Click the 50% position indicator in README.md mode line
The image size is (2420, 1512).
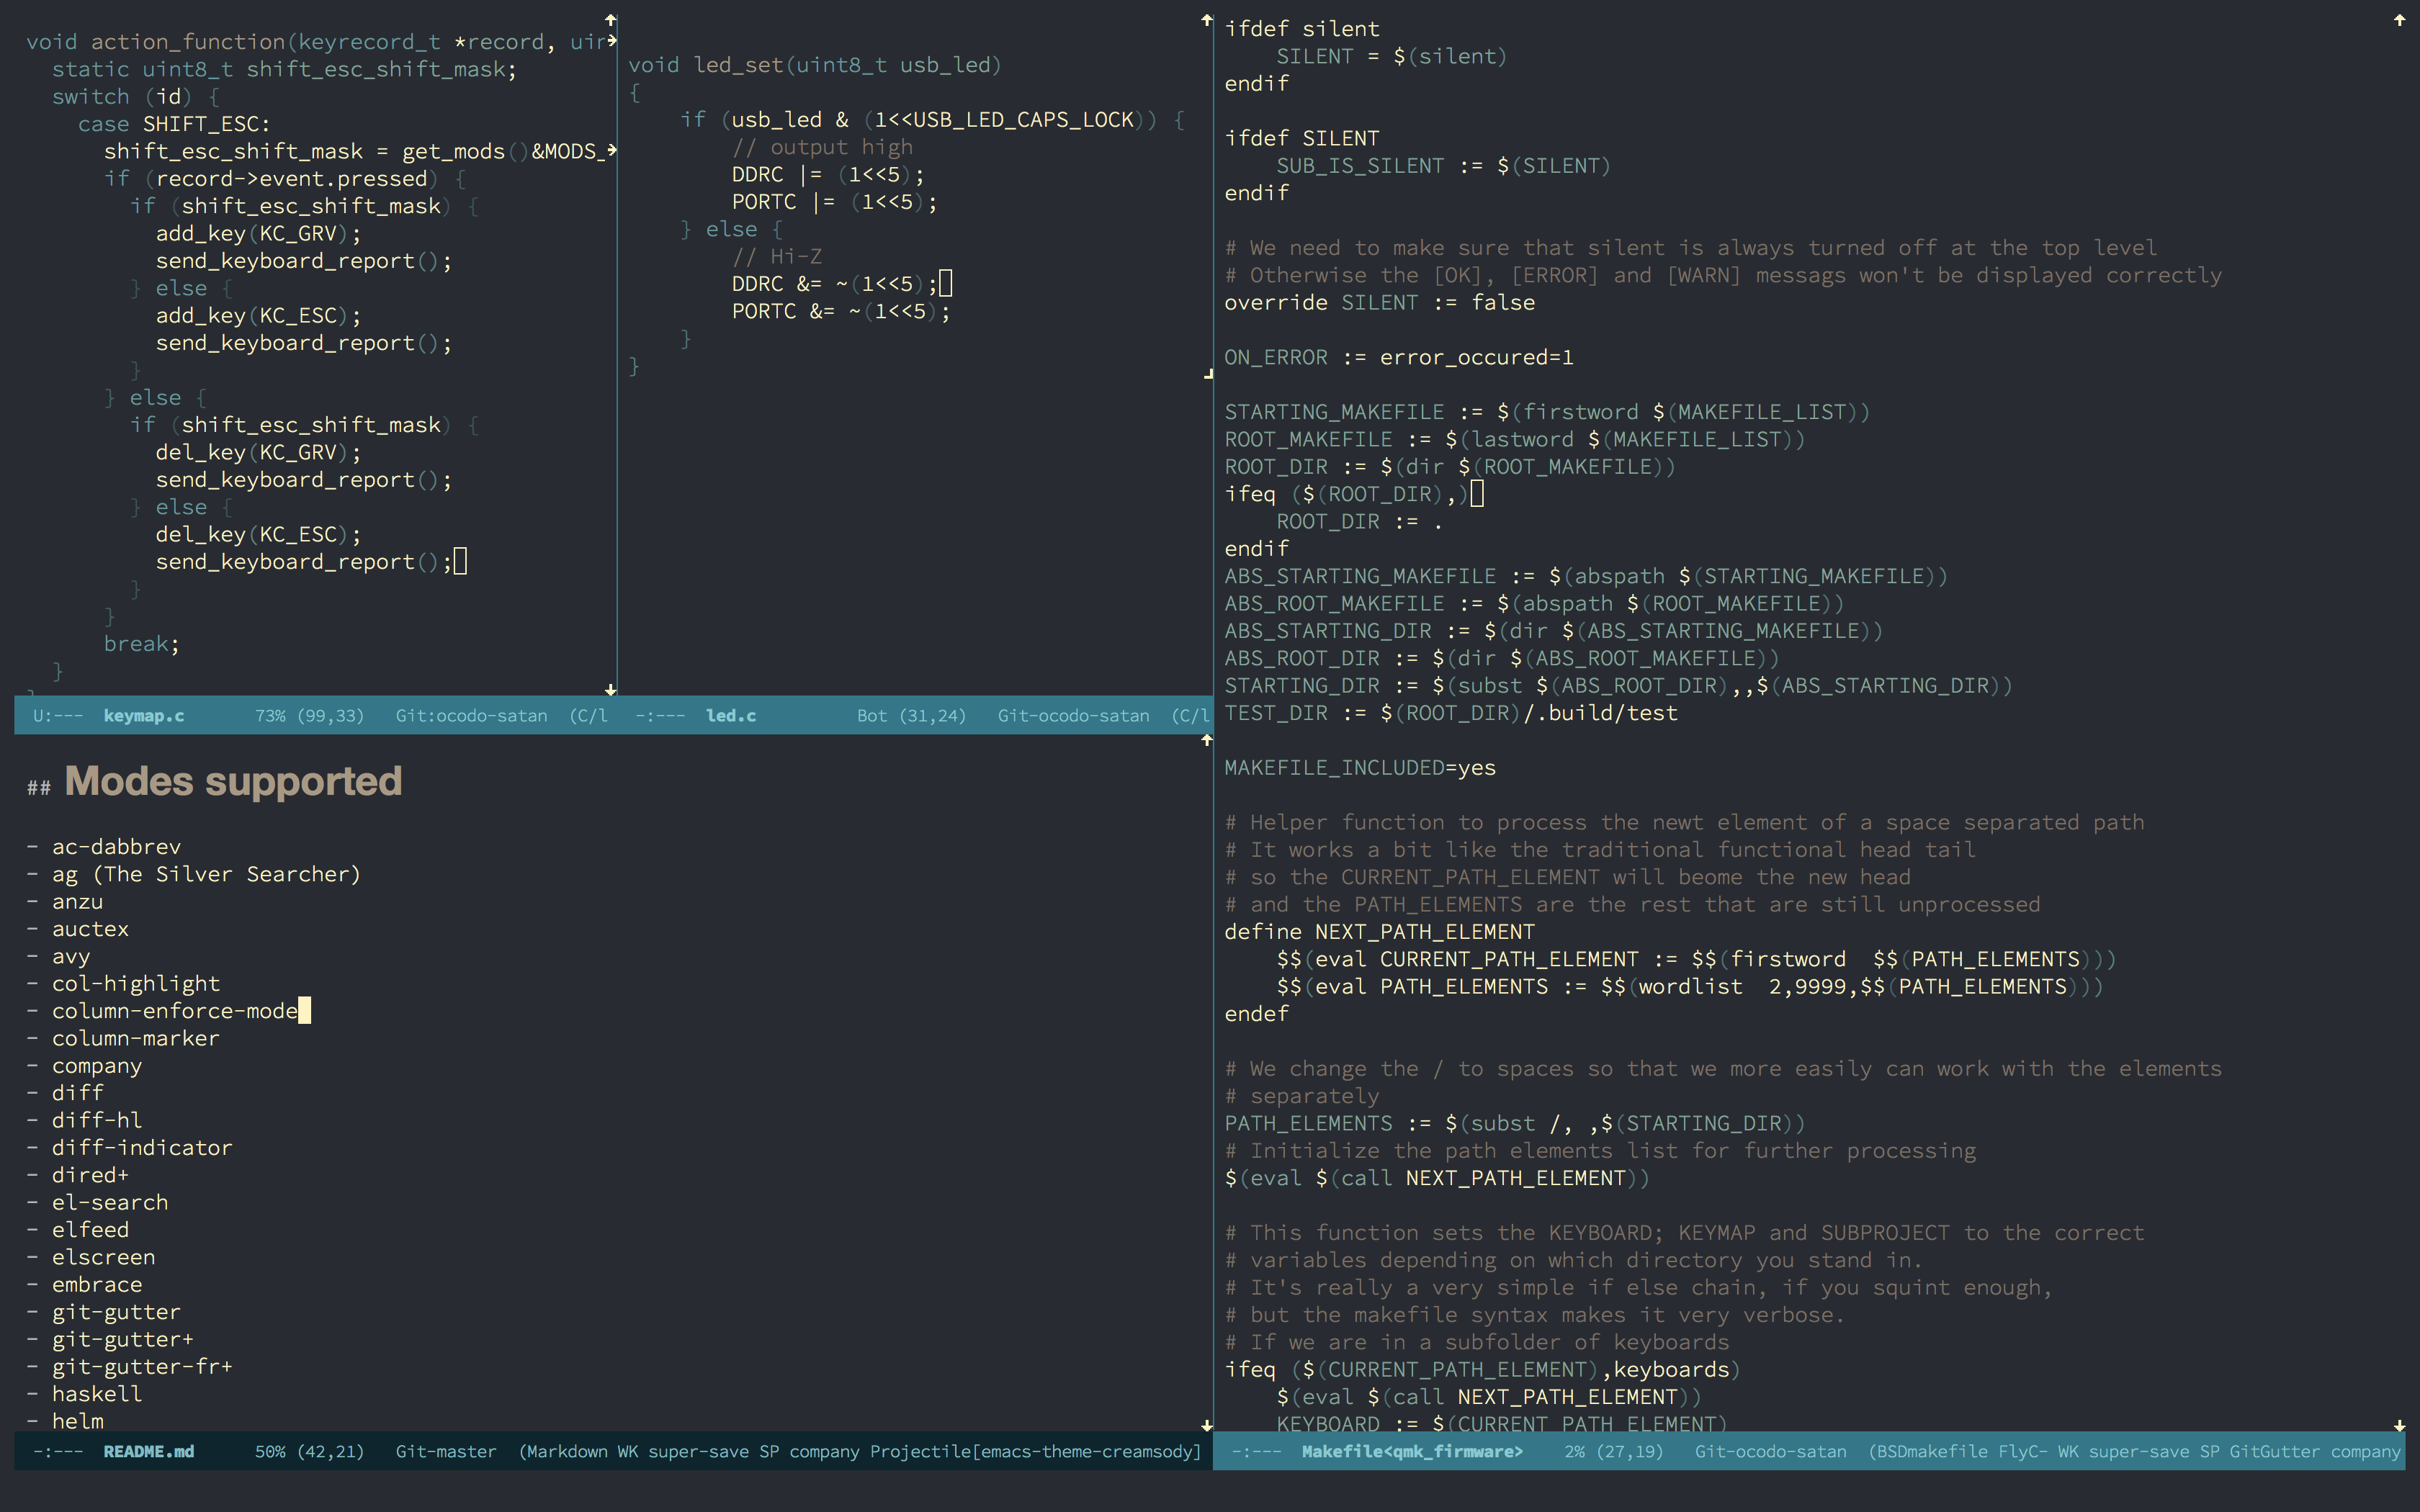270,1451
